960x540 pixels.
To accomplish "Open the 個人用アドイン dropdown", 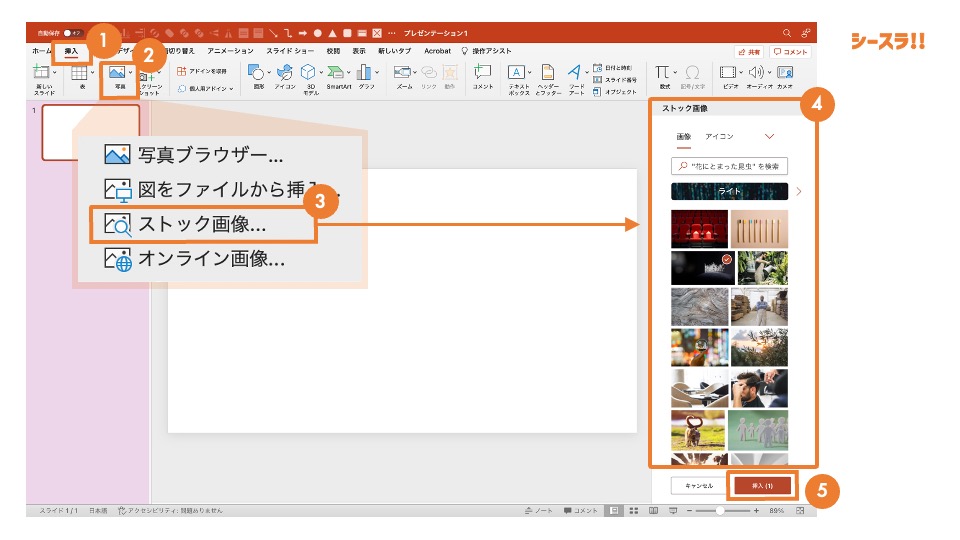I will point(206,89).
